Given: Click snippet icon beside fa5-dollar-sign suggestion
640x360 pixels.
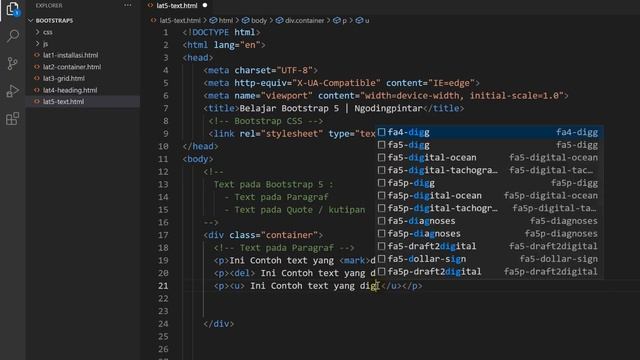Looking at the screenshot, I should point(382,258).
